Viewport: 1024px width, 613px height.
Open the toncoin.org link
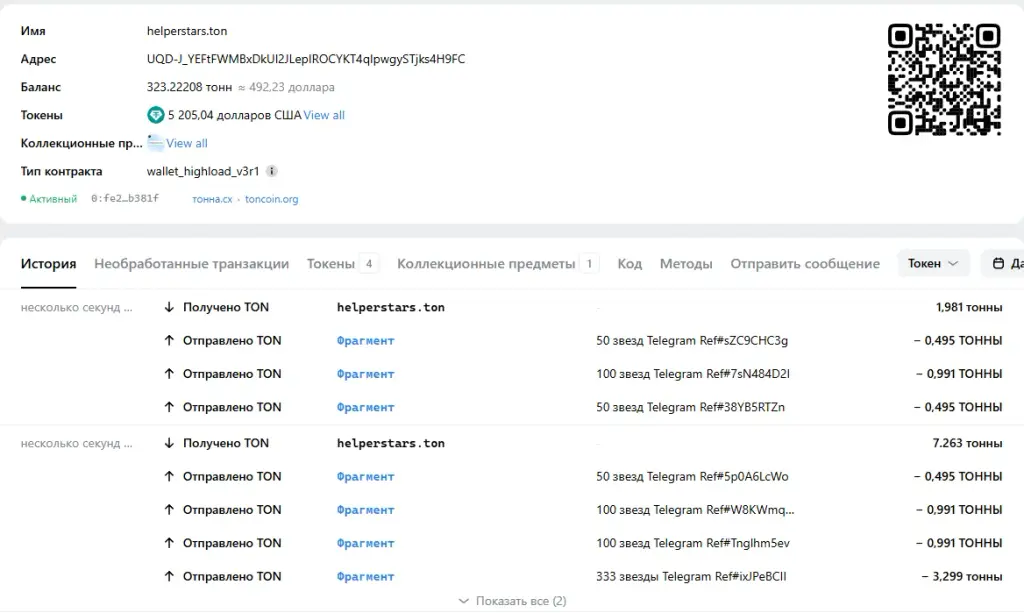(x=272, y=199)
